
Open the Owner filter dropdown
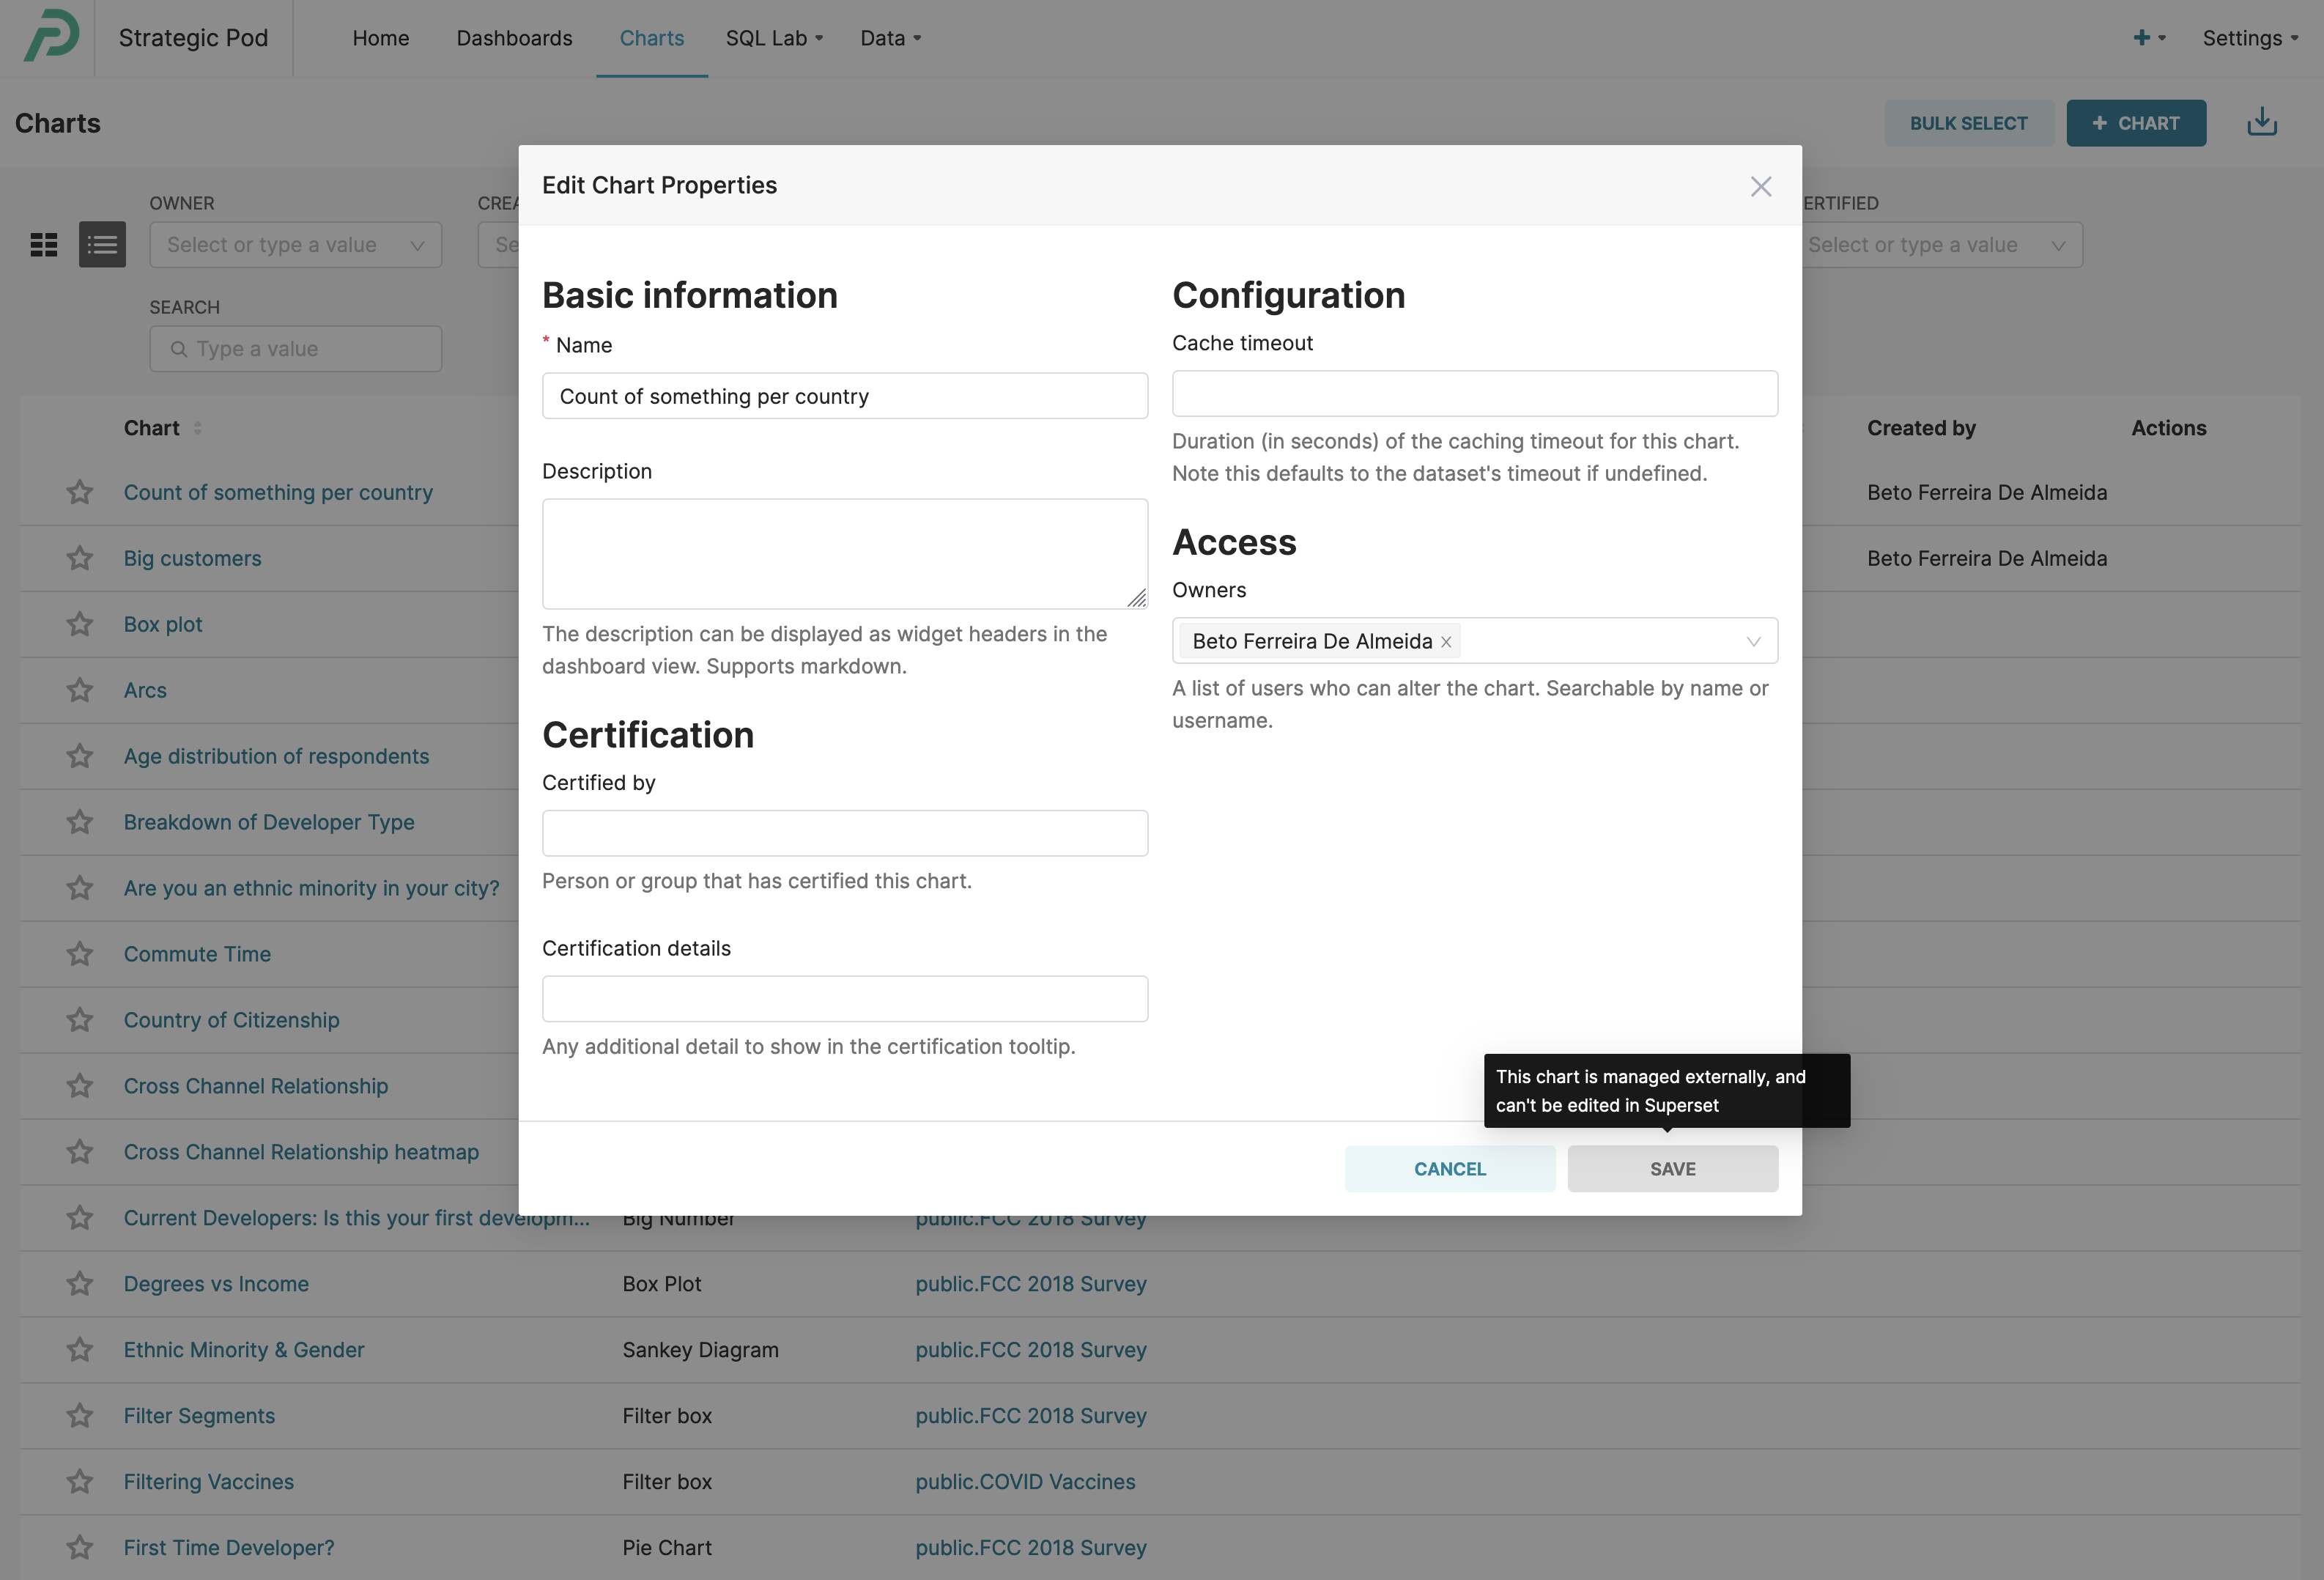point(295,245)
